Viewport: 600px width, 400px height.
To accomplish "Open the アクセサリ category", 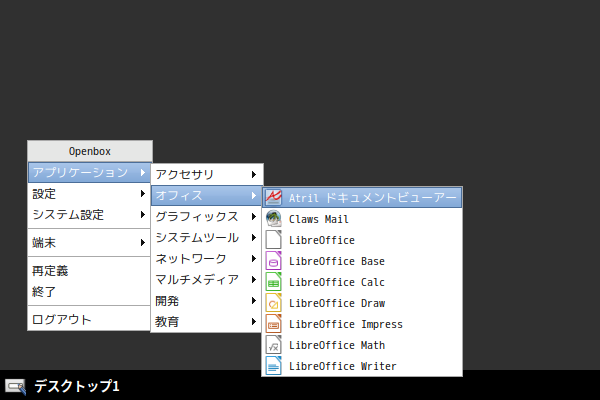I will click(207, 175).
